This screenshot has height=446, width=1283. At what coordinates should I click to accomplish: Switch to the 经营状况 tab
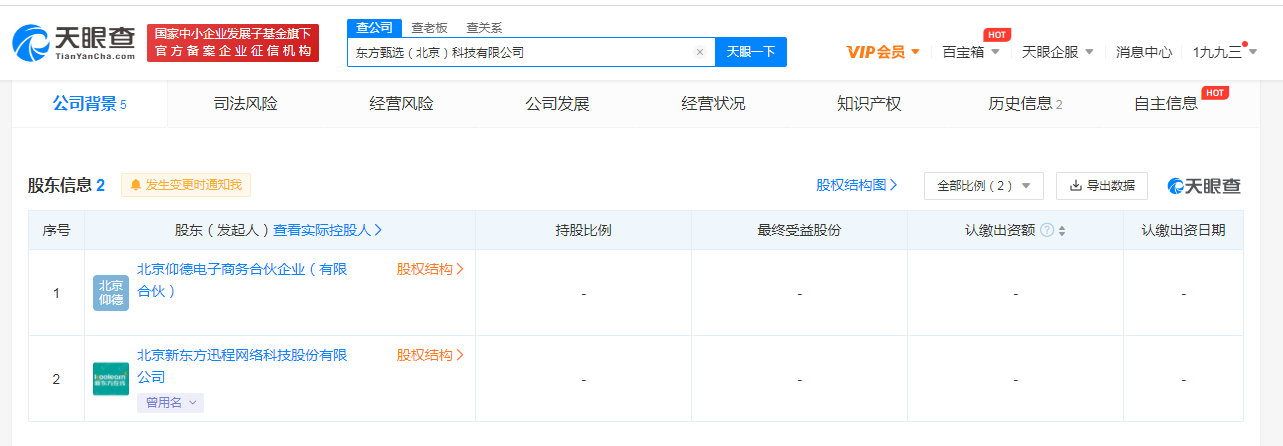(713, 104)
